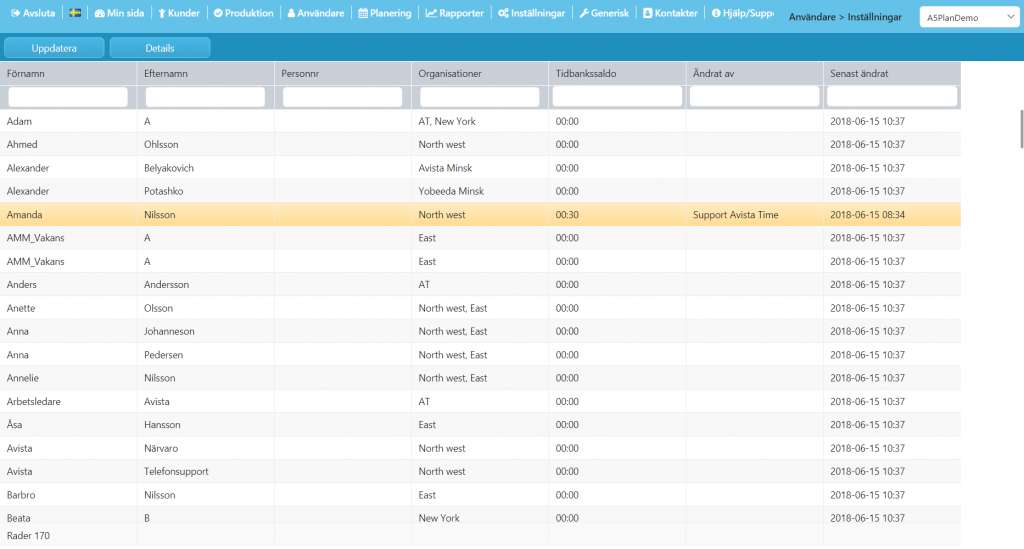Select the Ahmed row
1024x549 pixels.
[480, 144]
